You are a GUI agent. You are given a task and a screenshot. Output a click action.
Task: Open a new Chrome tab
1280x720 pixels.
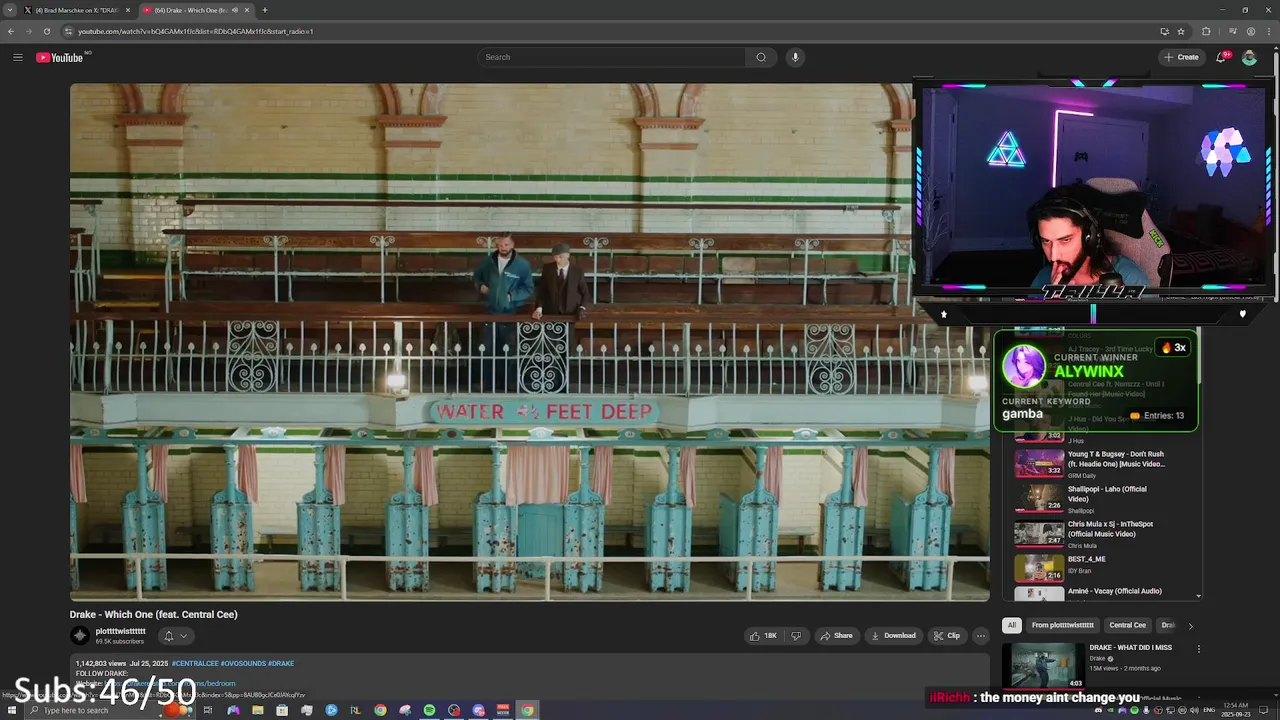[265, 10]
